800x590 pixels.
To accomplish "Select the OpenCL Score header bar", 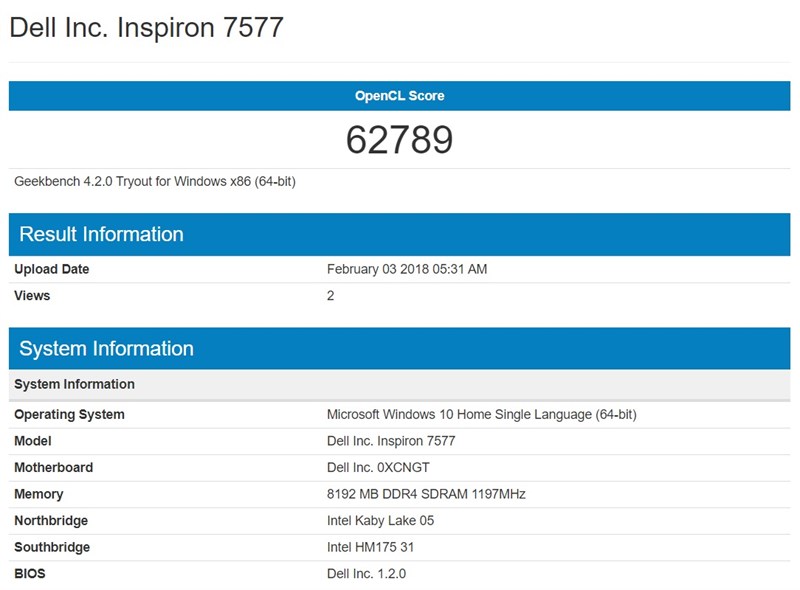I will tap(400, 97).
